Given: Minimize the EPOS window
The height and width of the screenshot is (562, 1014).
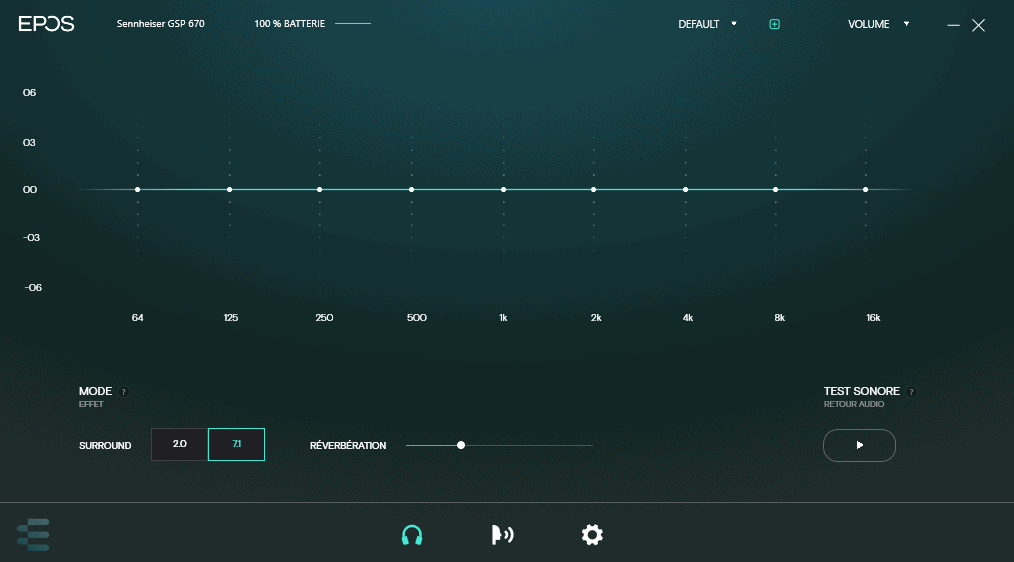Looking at the screenshot, I should pos(954,25).
